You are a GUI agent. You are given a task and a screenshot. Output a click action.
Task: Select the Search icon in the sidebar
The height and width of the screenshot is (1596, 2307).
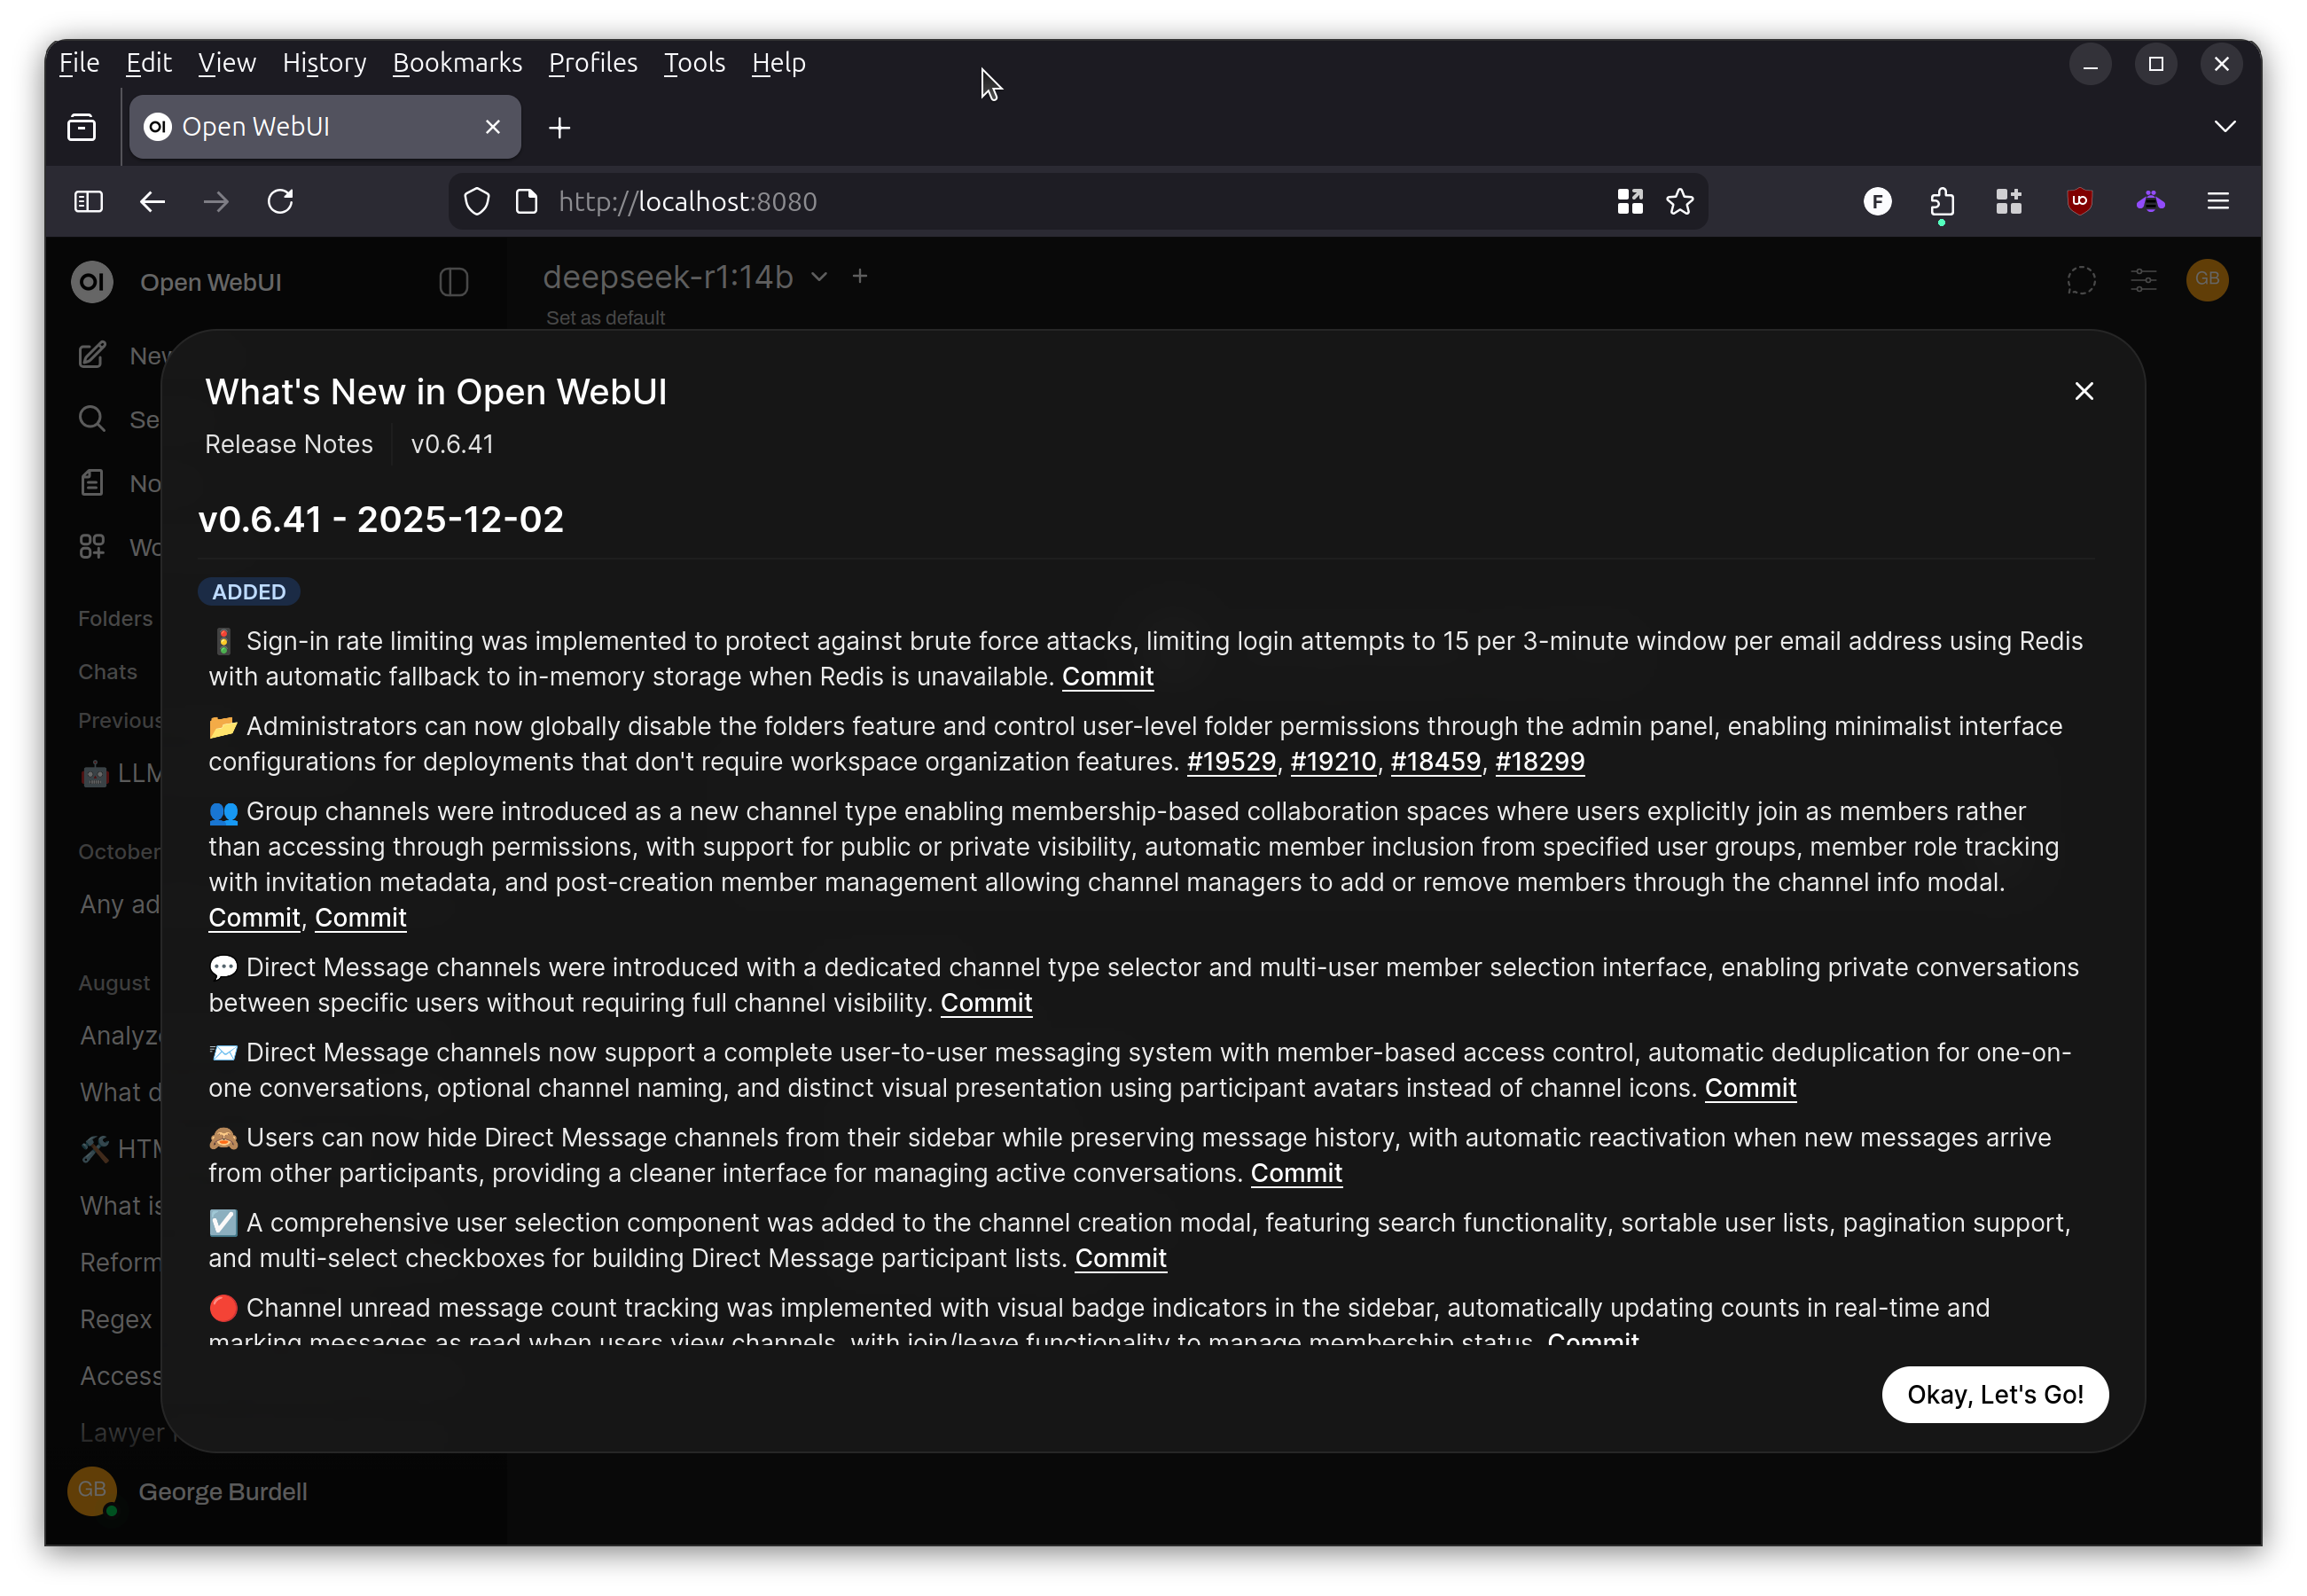point(91,419)
